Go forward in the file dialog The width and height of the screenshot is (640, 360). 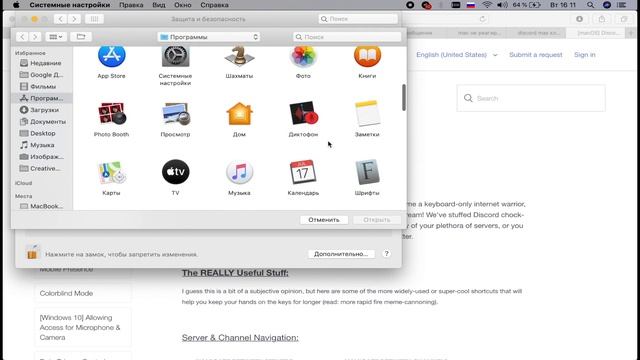pyautogui.click(x=35, y=37)
